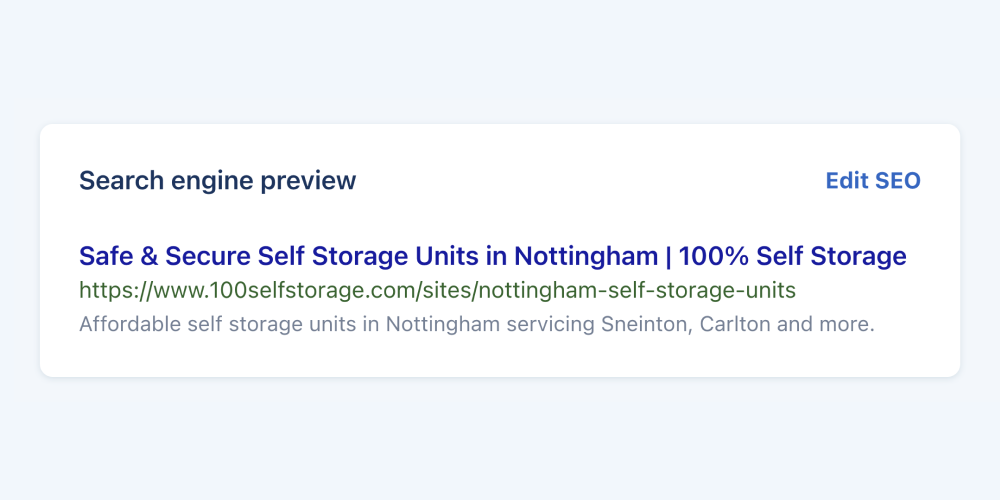Click the word Affordable in the description

pos(125,325)
